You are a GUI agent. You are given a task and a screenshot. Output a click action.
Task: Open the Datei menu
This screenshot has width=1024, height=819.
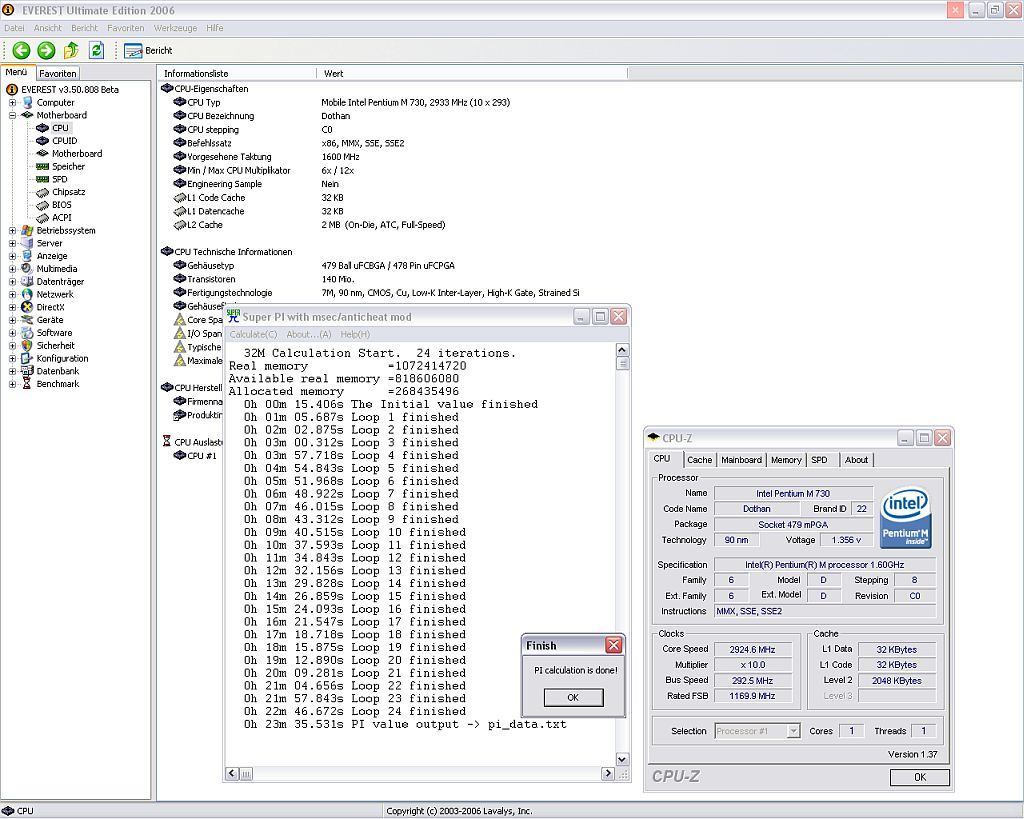[14, 28]
